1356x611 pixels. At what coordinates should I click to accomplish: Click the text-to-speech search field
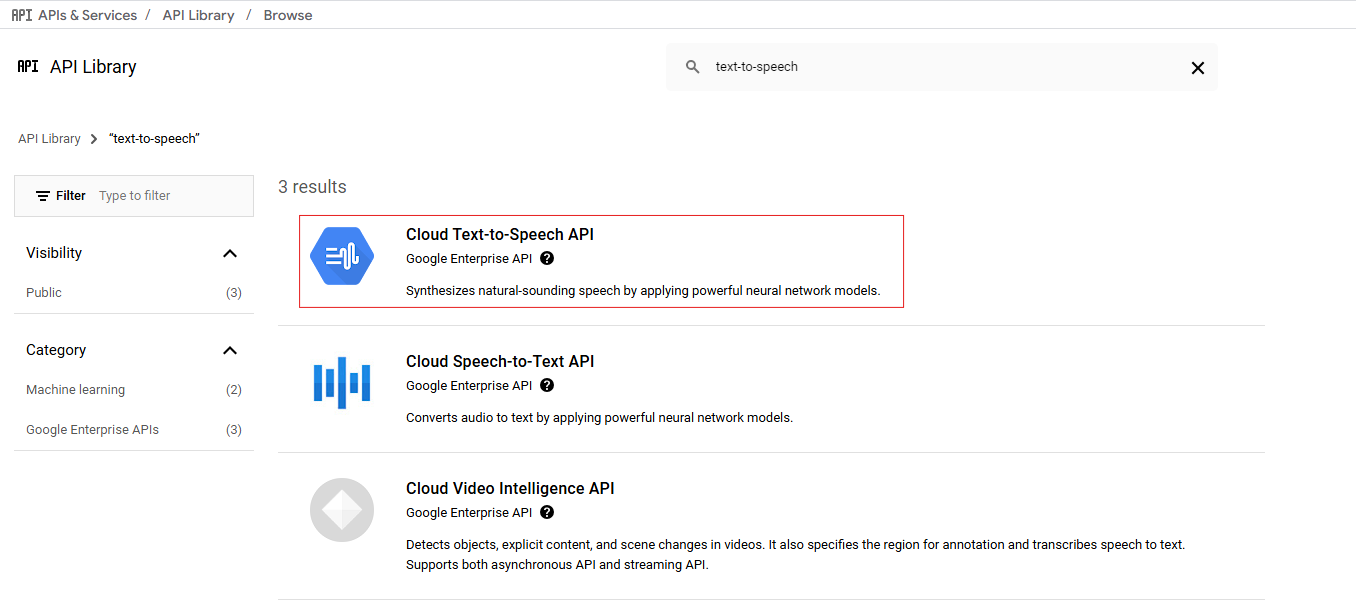pyautogui.click(x=942, y=67)
